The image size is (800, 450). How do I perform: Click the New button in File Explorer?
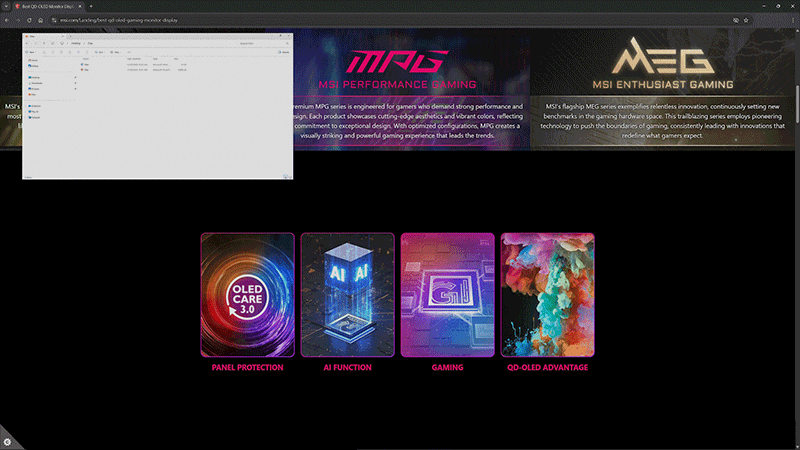click(x=31, y=52)
